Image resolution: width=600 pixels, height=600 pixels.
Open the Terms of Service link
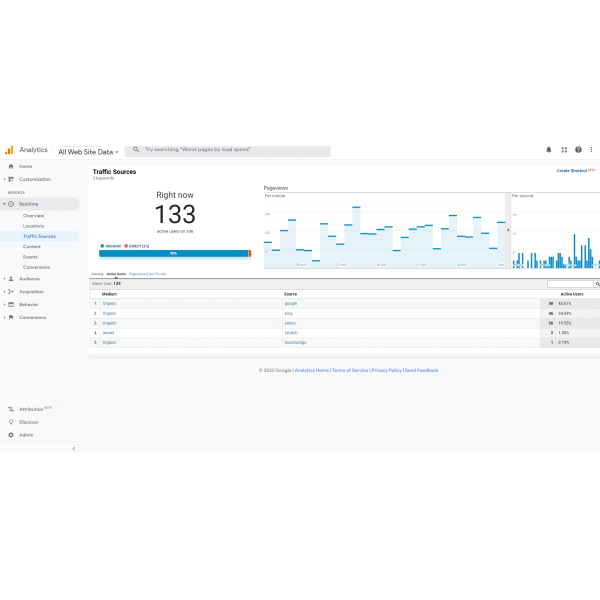click(350, 370)
